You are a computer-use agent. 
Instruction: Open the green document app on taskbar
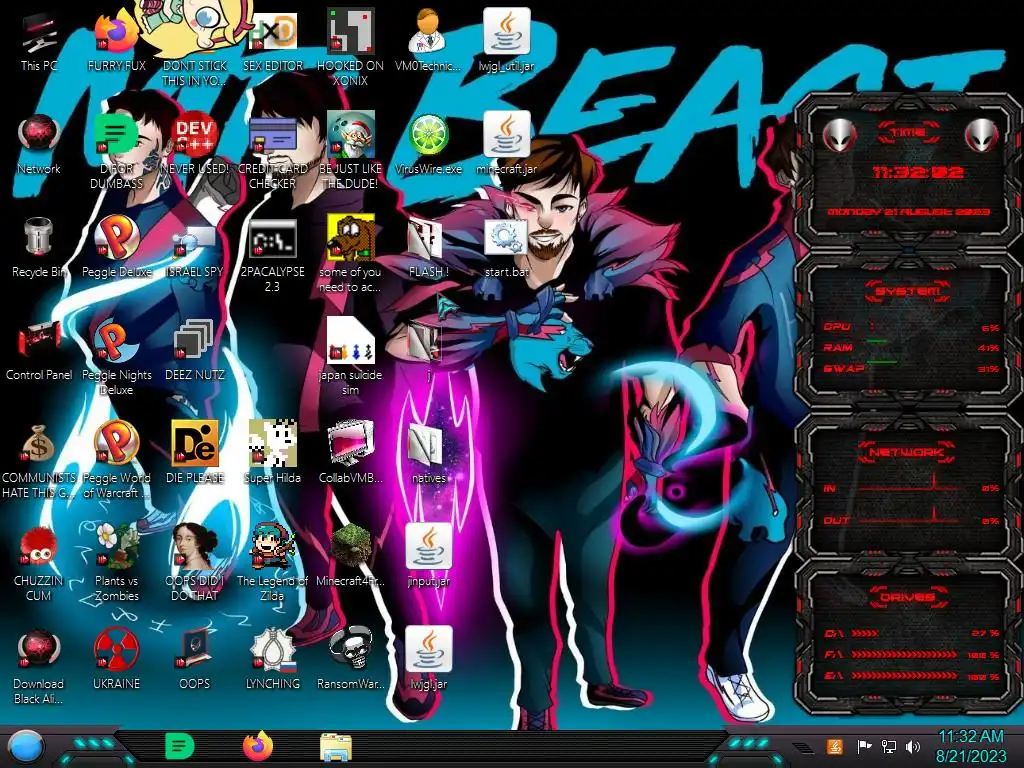[179, 746]
